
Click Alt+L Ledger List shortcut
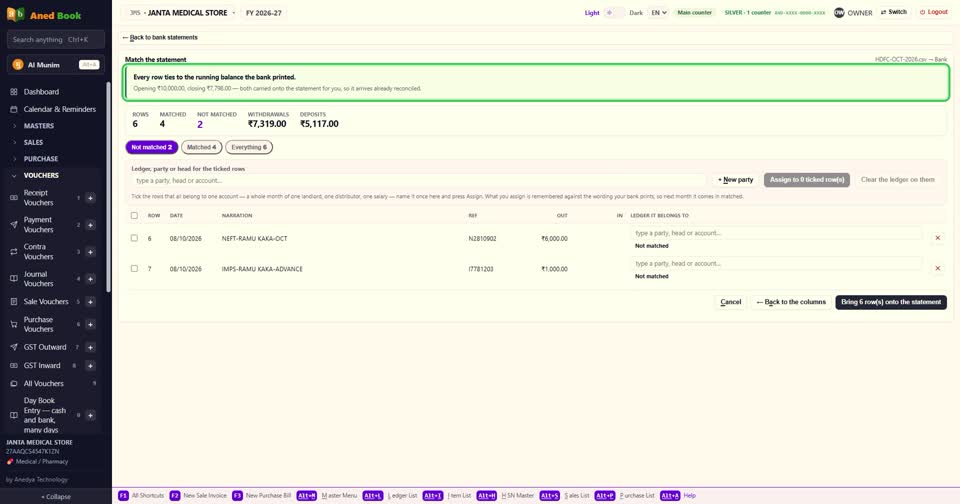390,495
